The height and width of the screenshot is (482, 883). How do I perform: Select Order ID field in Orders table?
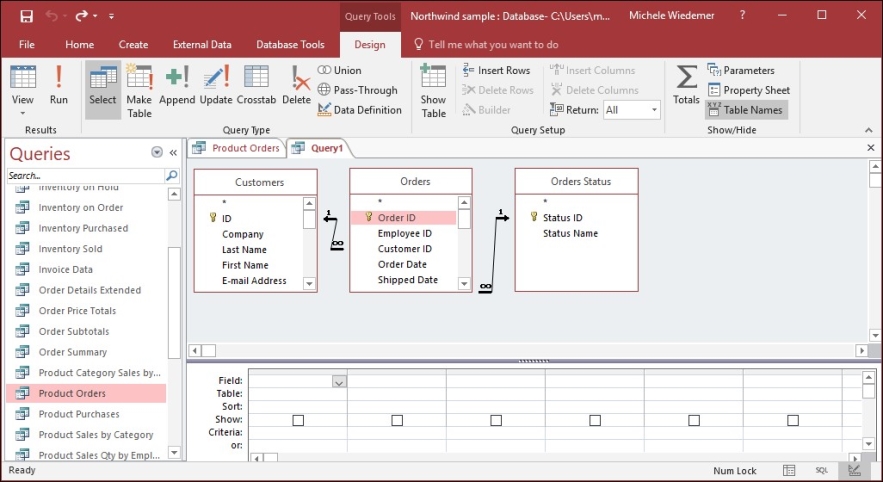(403, 217)
